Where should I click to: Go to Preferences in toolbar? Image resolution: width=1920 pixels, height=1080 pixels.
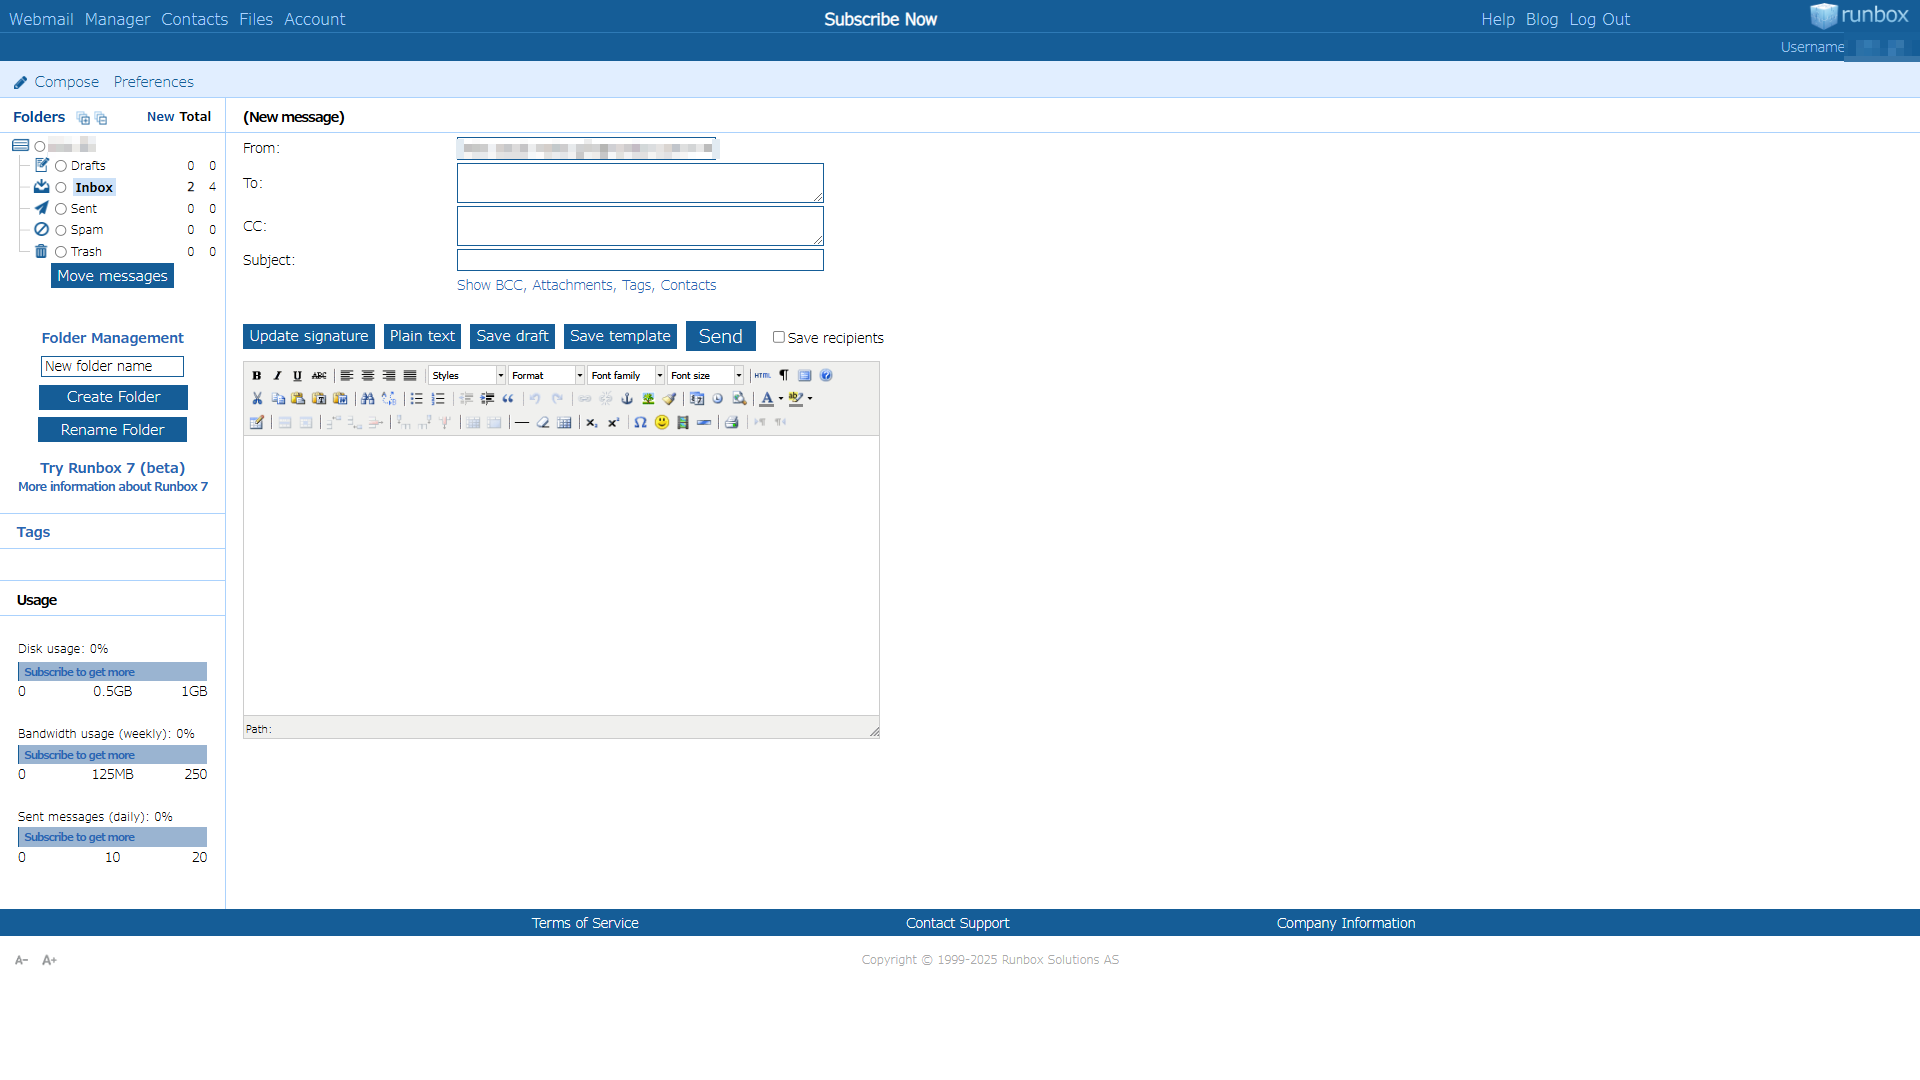pos(153,82)
